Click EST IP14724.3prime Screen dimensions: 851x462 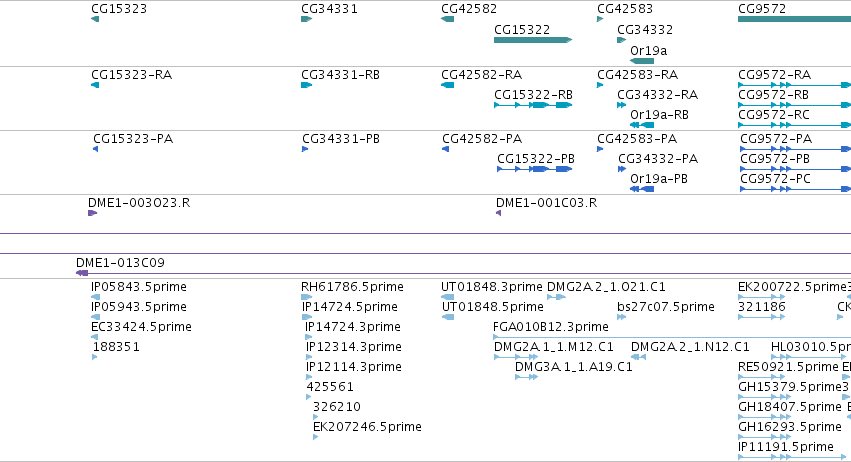point(352,327)
